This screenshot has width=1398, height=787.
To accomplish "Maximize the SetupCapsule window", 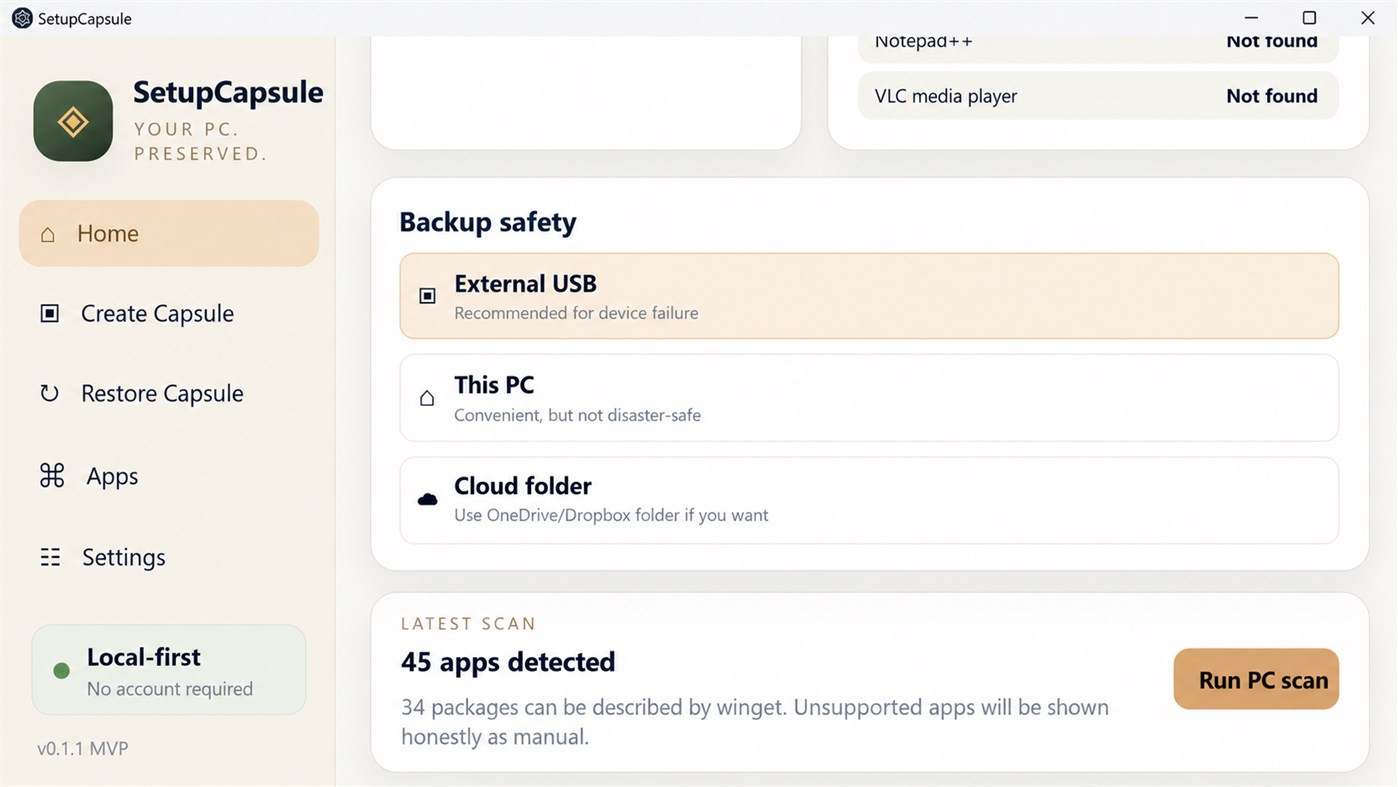I will (x=1309, y=18).
